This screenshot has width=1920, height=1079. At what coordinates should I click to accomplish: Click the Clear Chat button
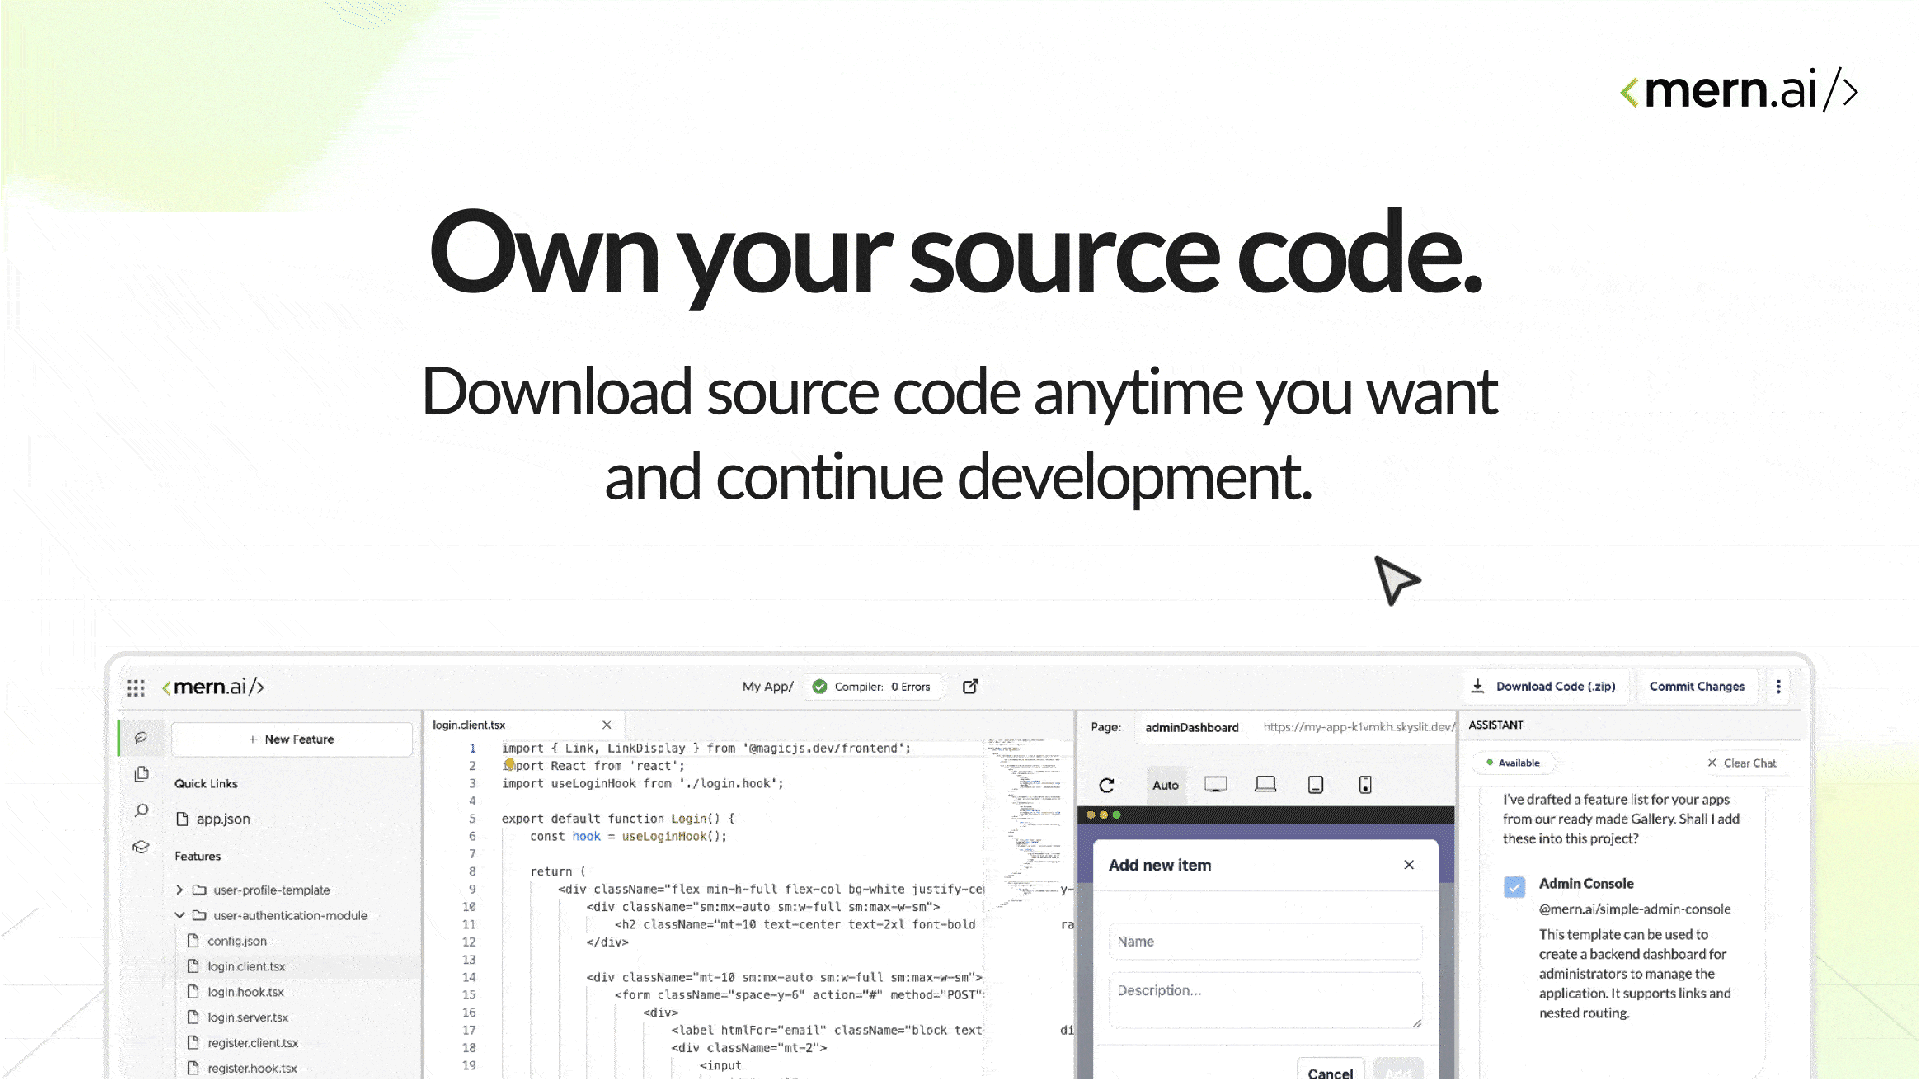tap(1741, 763)
